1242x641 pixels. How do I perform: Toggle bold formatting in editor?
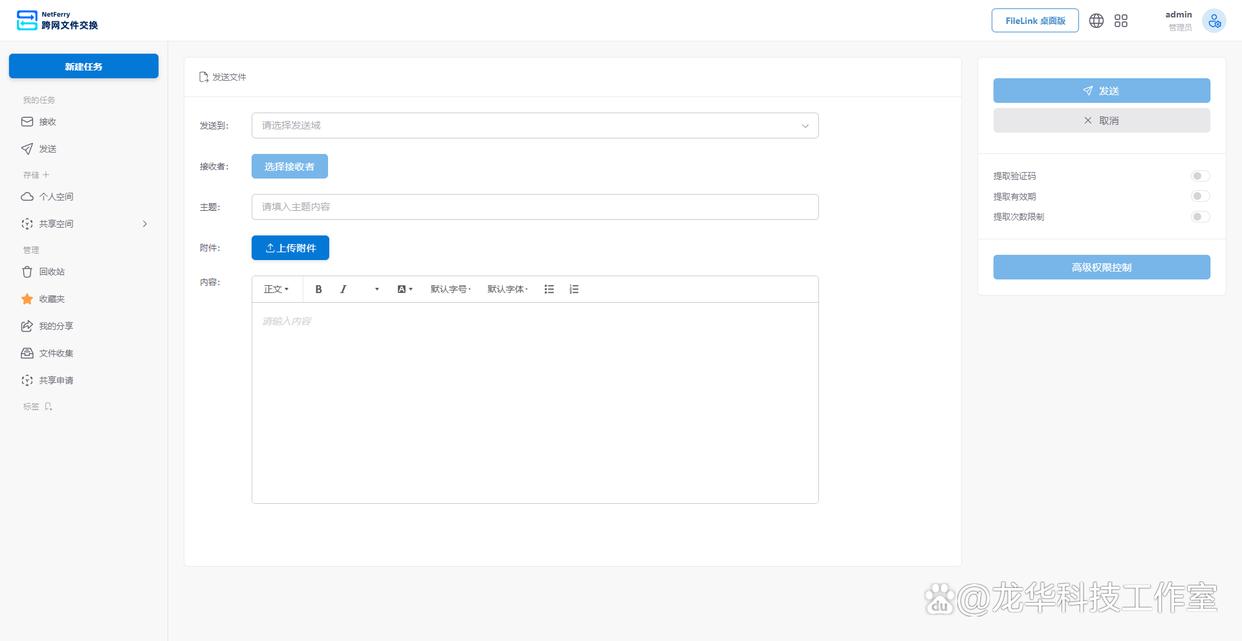point(319,289)
